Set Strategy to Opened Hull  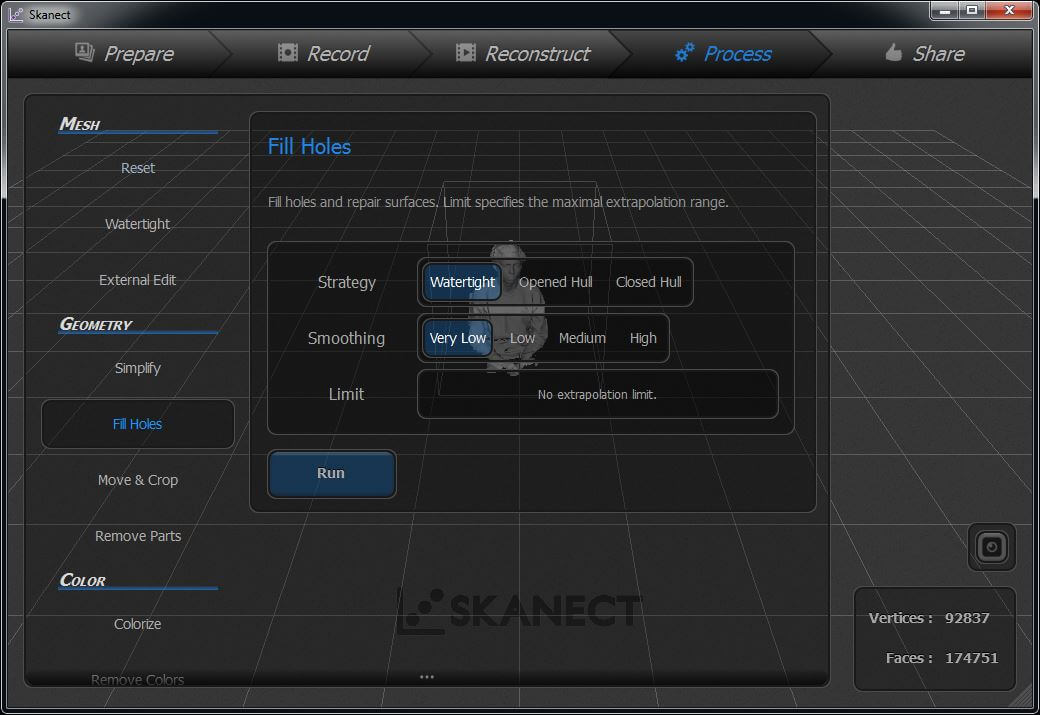pyautogui.click(x=556, y=282)
